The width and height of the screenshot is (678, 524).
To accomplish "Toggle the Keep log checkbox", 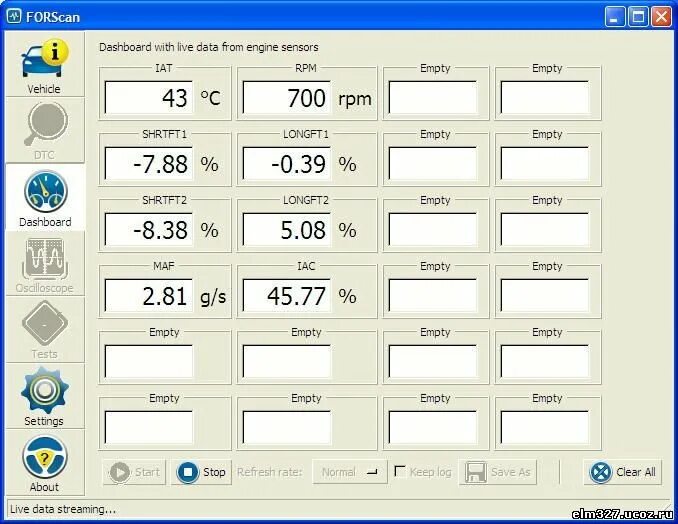I will (x=400, y=471).
